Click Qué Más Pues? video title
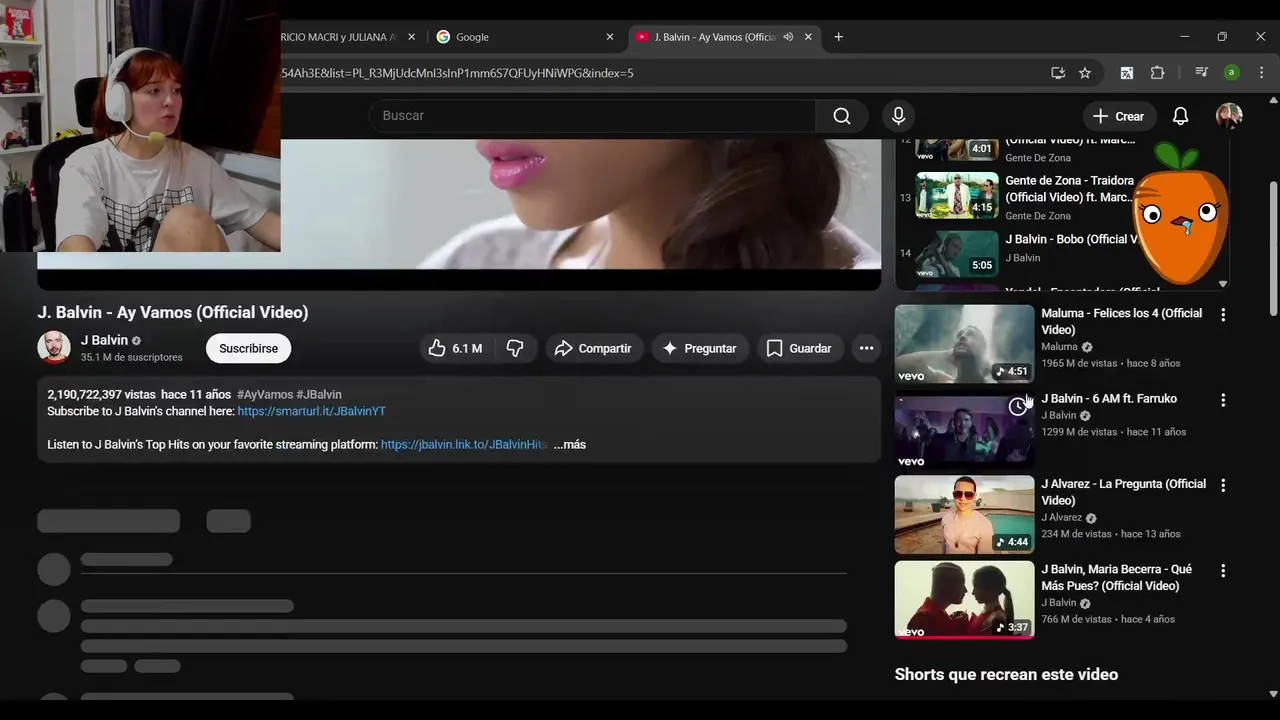This screenshot has height=720, width=1280. [x=1116, y=577]
